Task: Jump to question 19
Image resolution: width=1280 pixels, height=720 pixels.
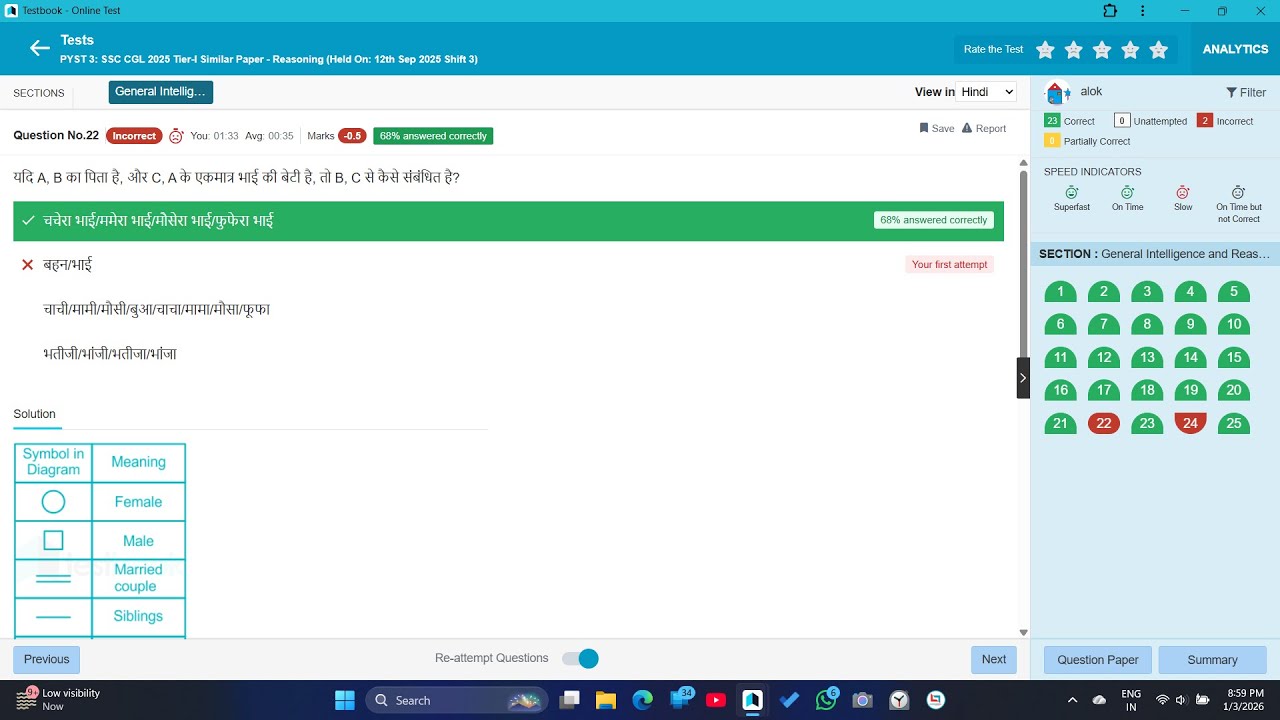Action: pos(1190,390)
